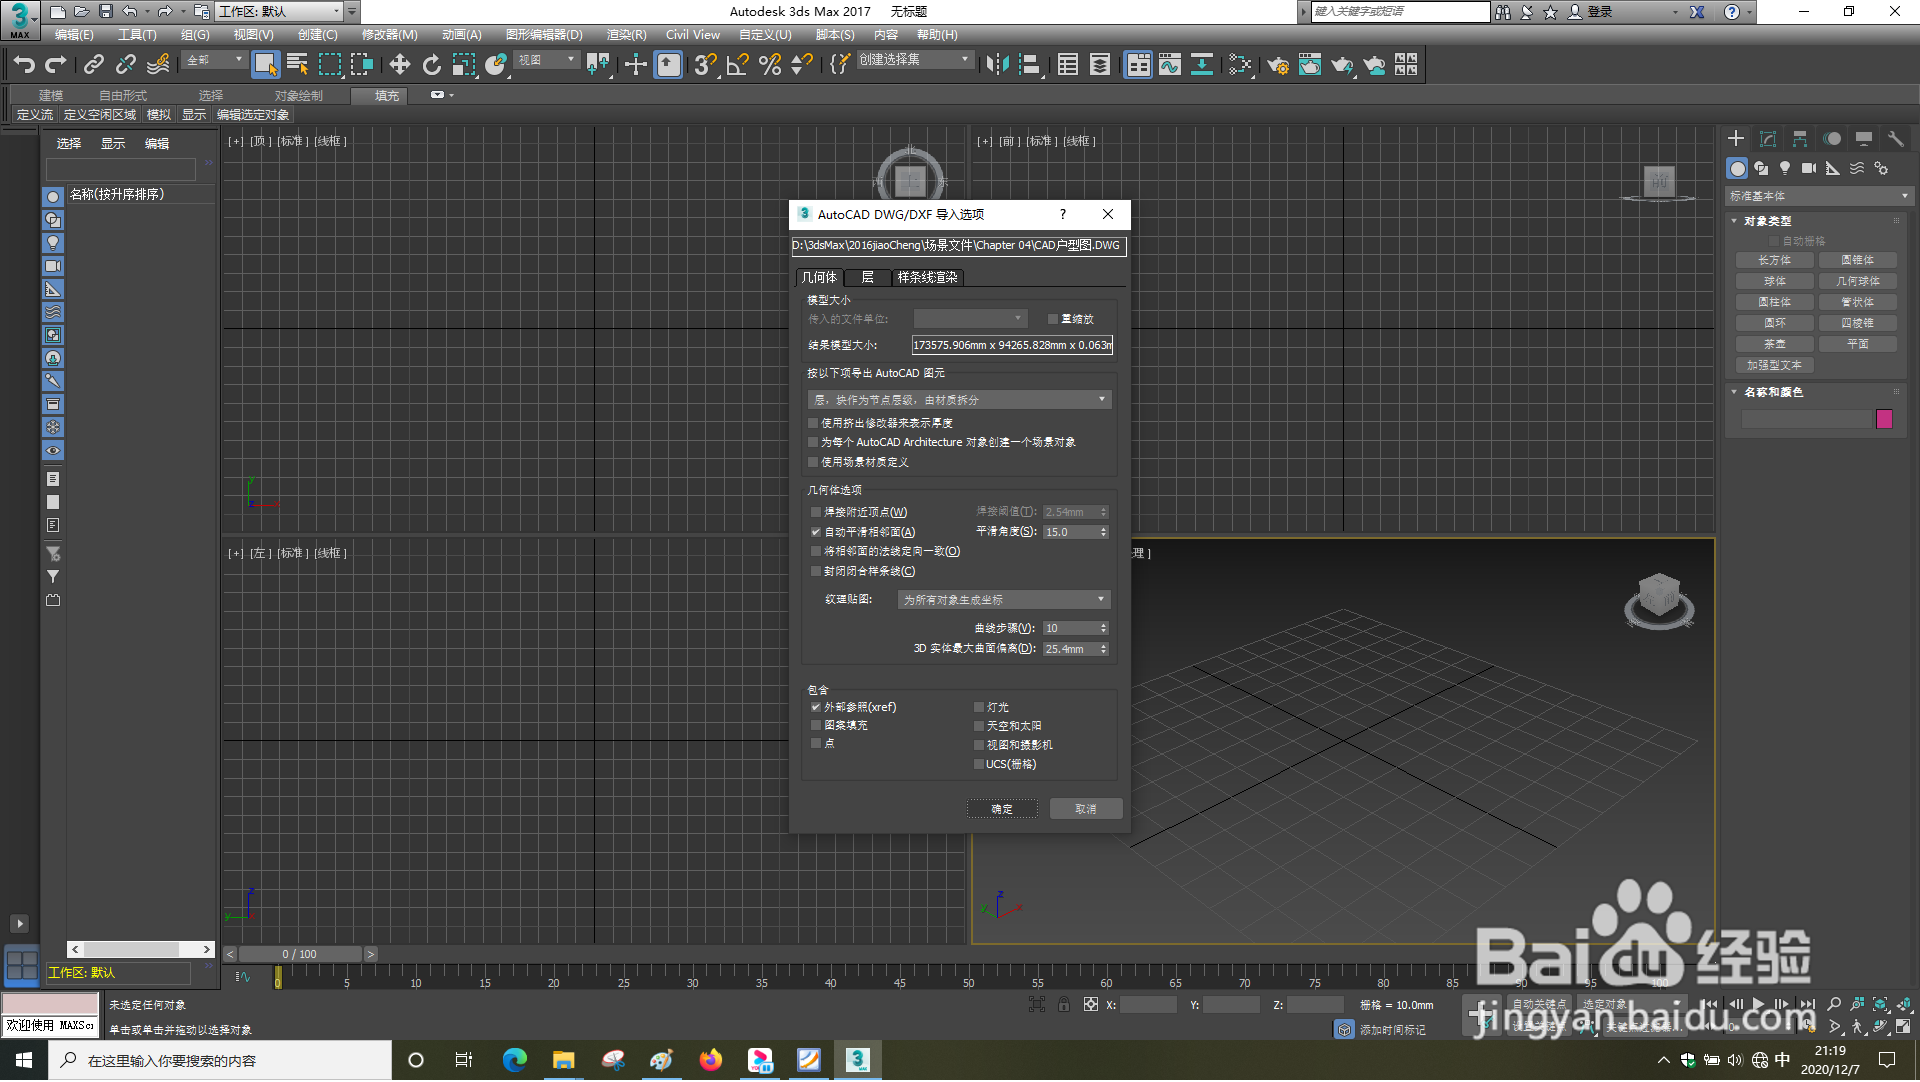Select the Lights category icon

[x=1785, y=168]
